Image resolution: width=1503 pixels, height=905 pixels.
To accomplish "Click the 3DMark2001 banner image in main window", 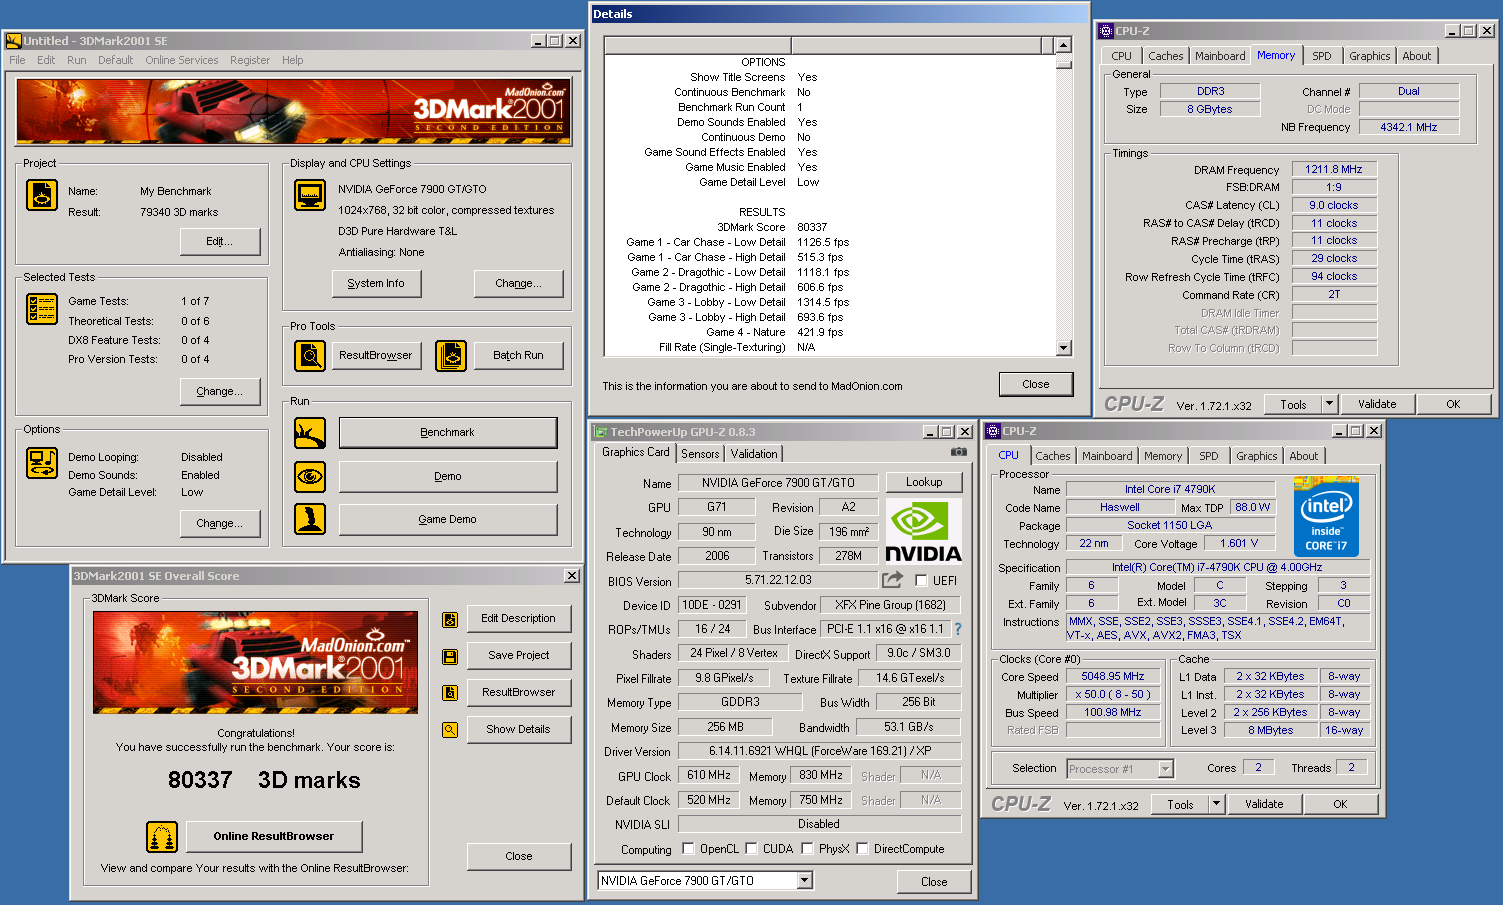I will pyautogui.click(x=293, y=111).
